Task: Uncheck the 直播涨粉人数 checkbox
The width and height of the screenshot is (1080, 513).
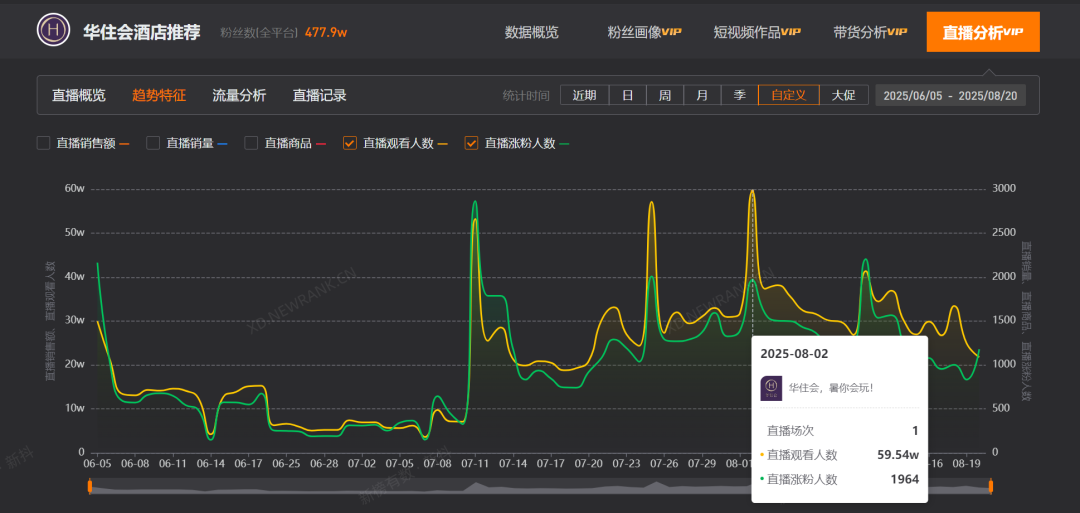Action: [472, 143]
